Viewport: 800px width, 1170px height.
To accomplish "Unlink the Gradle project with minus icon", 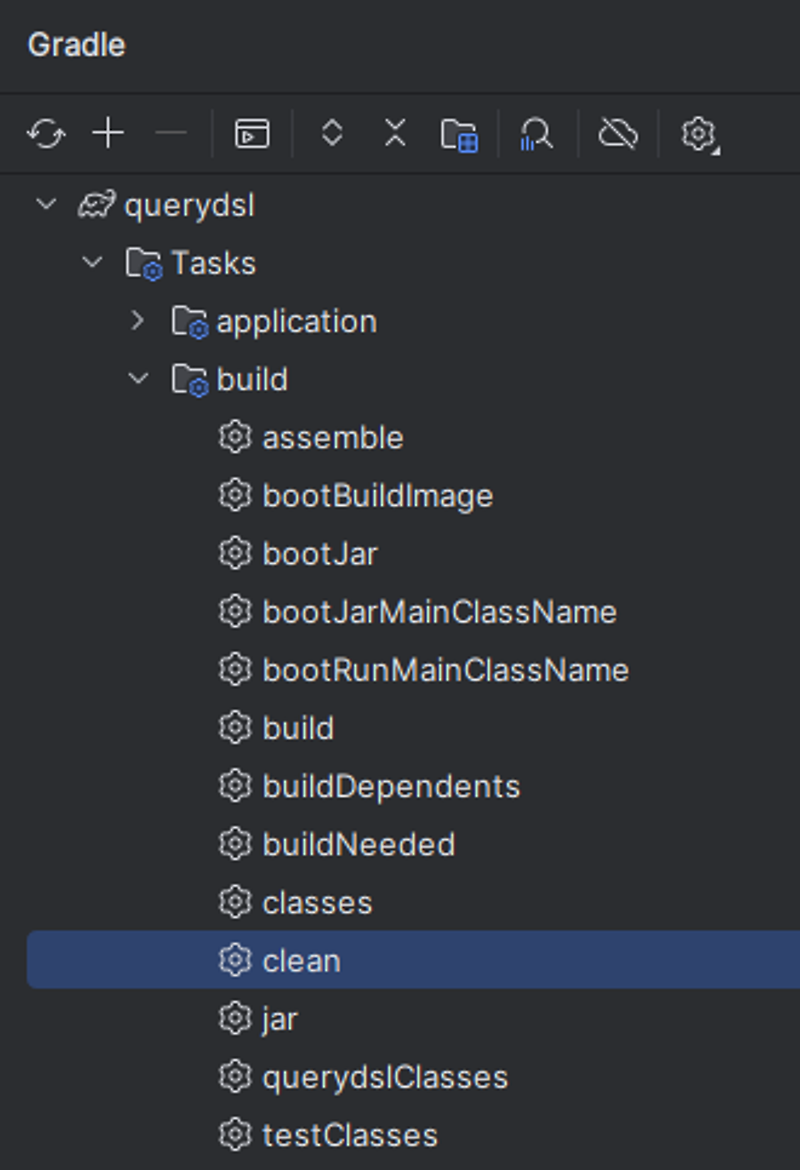I will 170,133.
